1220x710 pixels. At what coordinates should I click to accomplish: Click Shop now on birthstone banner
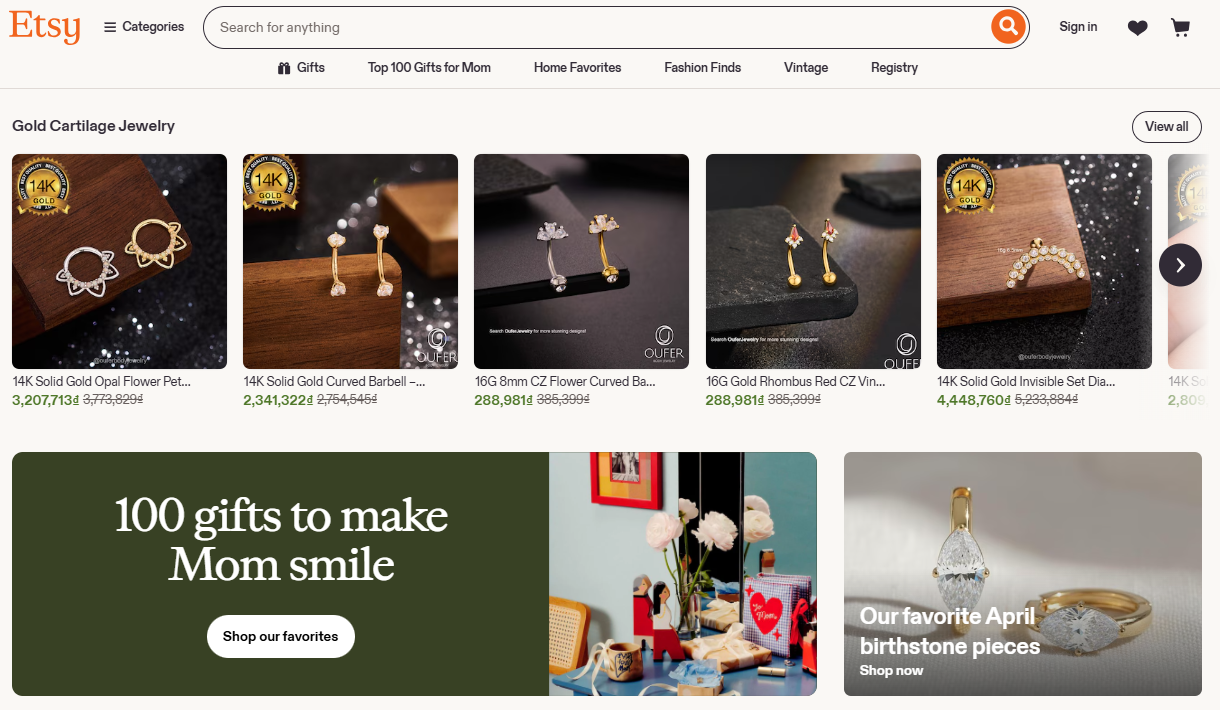coord(891,670)
